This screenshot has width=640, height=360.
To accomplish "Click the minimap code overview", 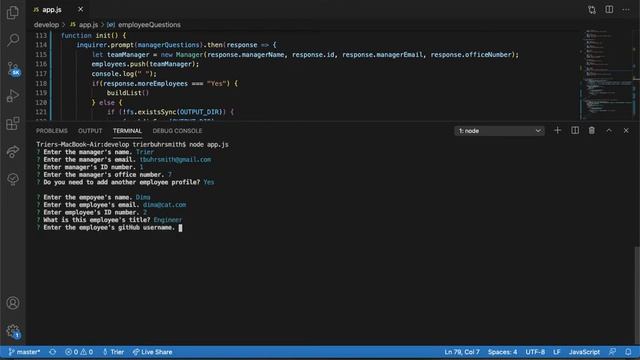I will click(x=607, y=75).
